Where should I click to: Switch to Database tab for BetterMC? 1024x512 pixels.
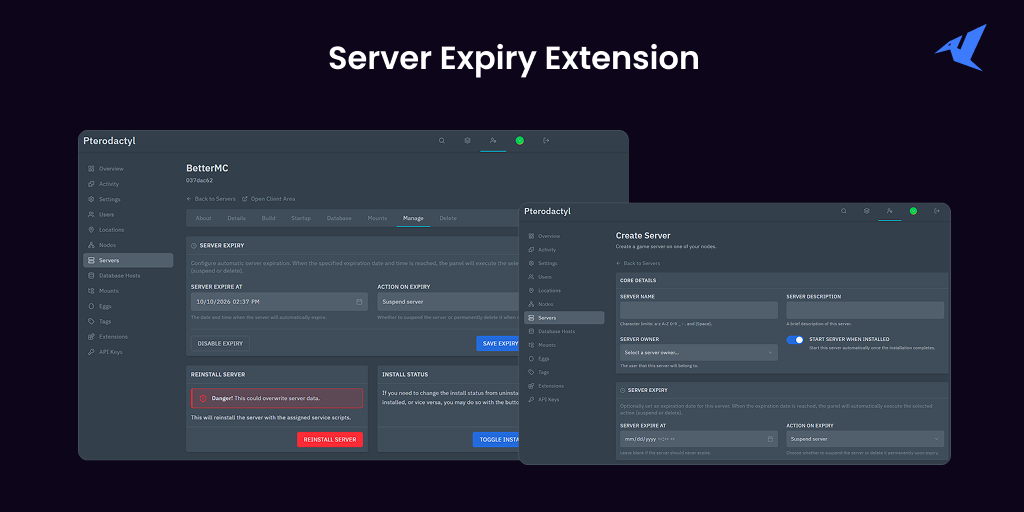[x=339, y=218]
